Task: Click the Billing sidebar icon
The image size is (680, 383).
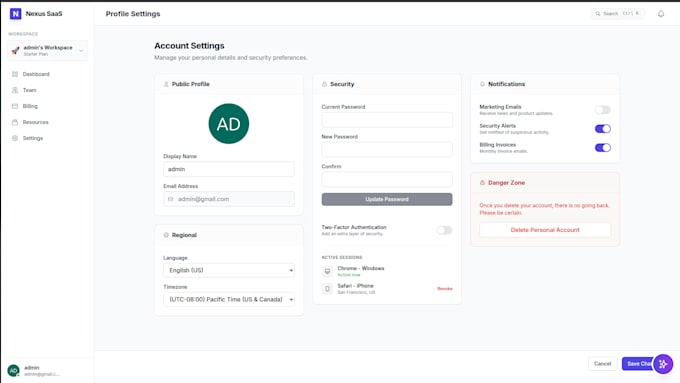Action: [x=15, y=106]
